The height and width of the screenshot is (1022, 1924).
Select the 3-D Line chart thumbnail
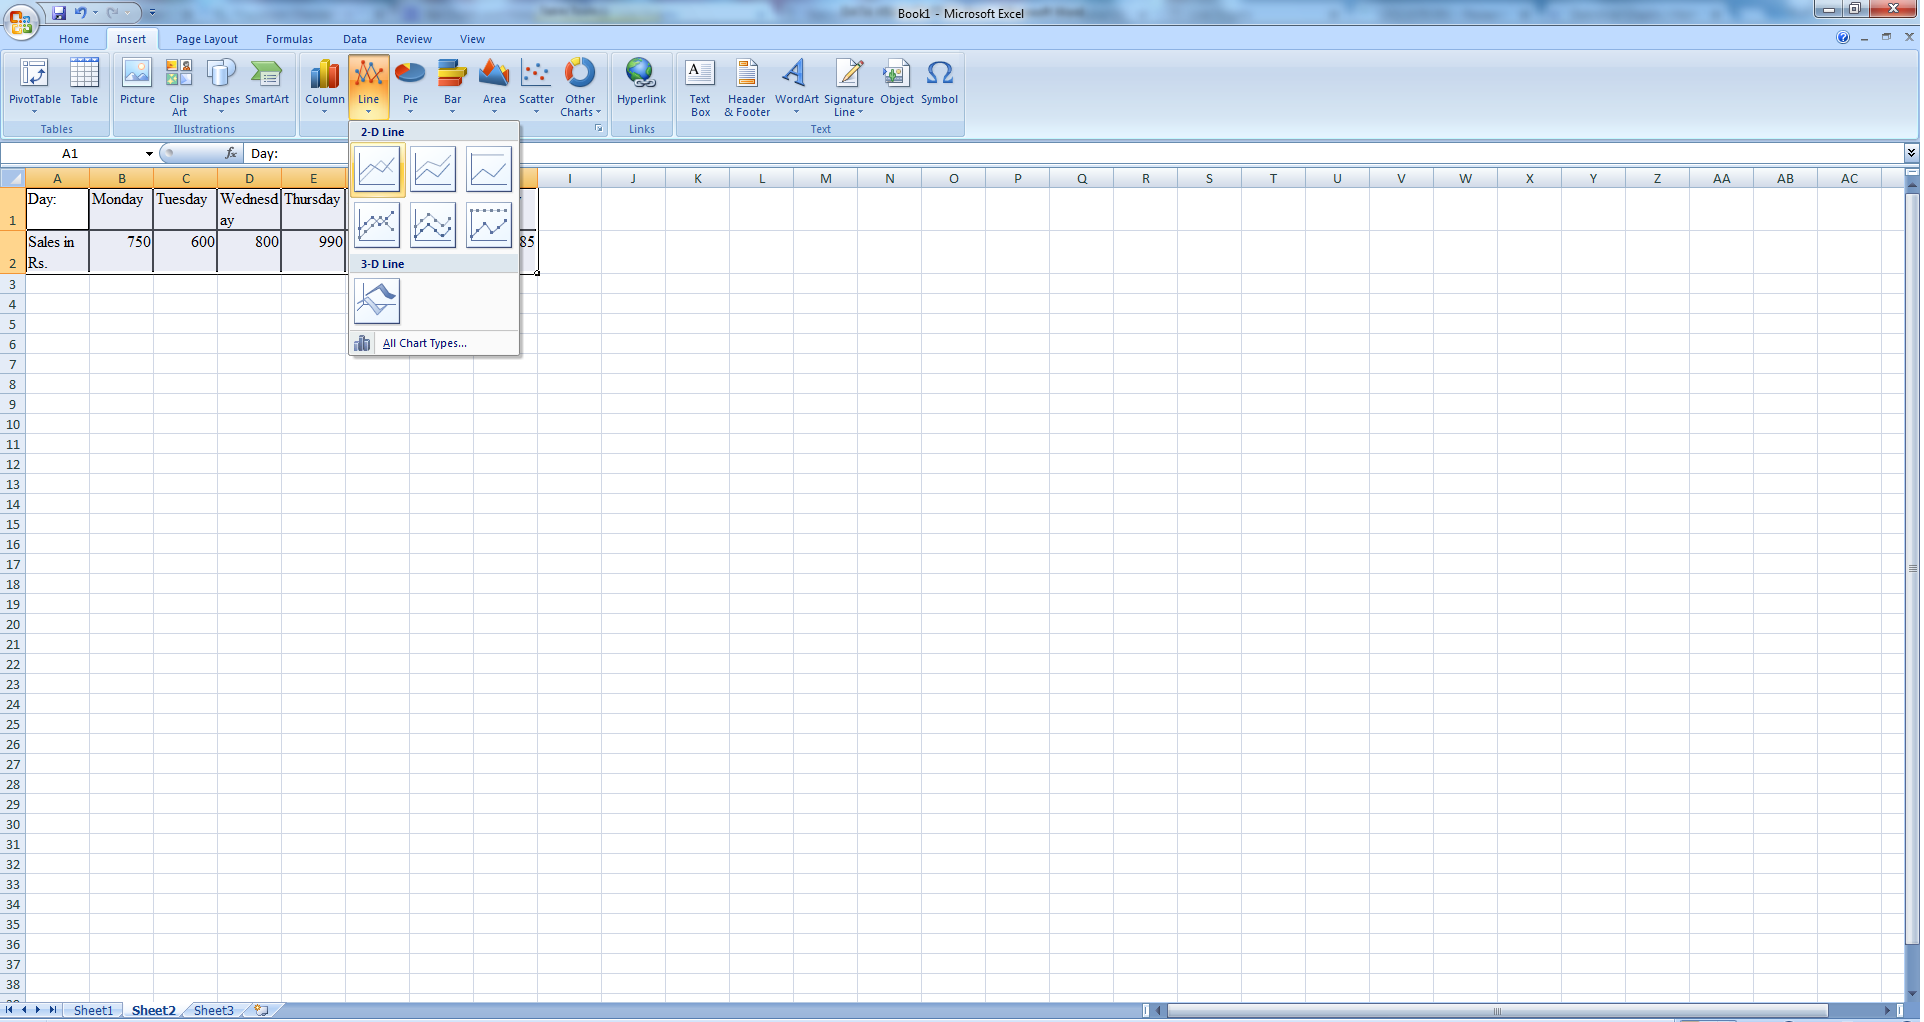[377, 301]
